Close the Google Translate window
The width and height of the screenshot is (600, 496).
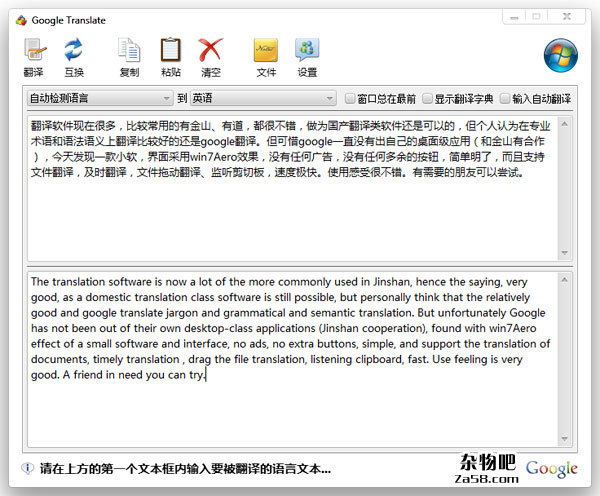(x=567, y=17)
